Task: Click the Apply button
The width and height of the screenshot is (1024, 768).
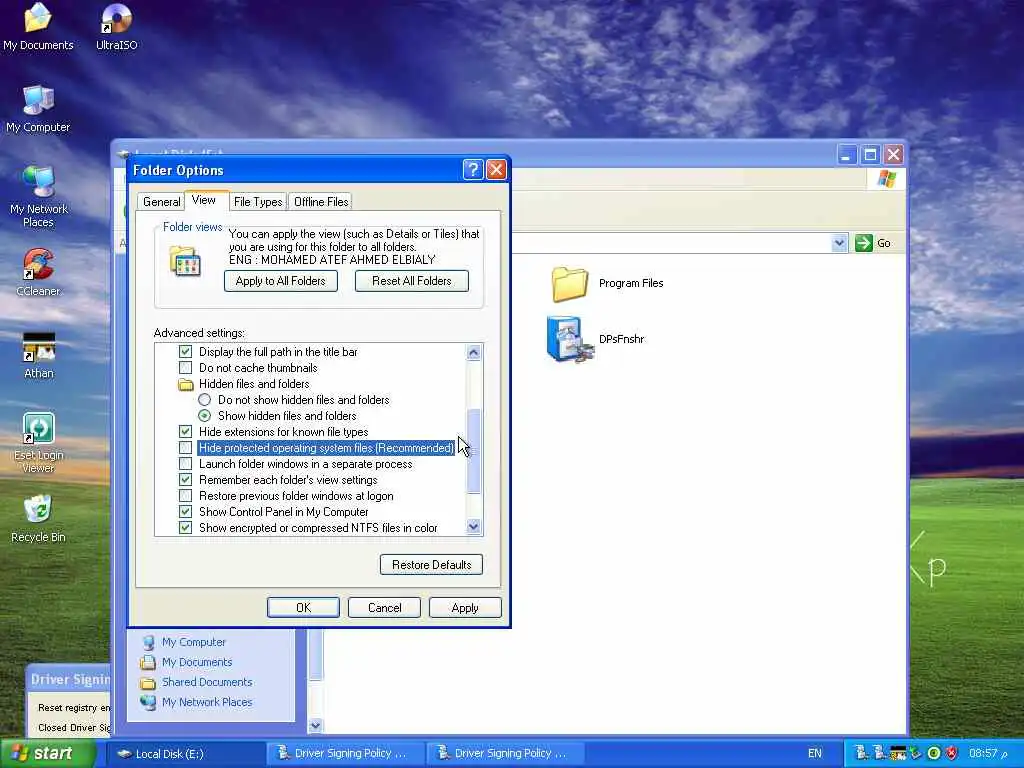Action: [465, 608]
